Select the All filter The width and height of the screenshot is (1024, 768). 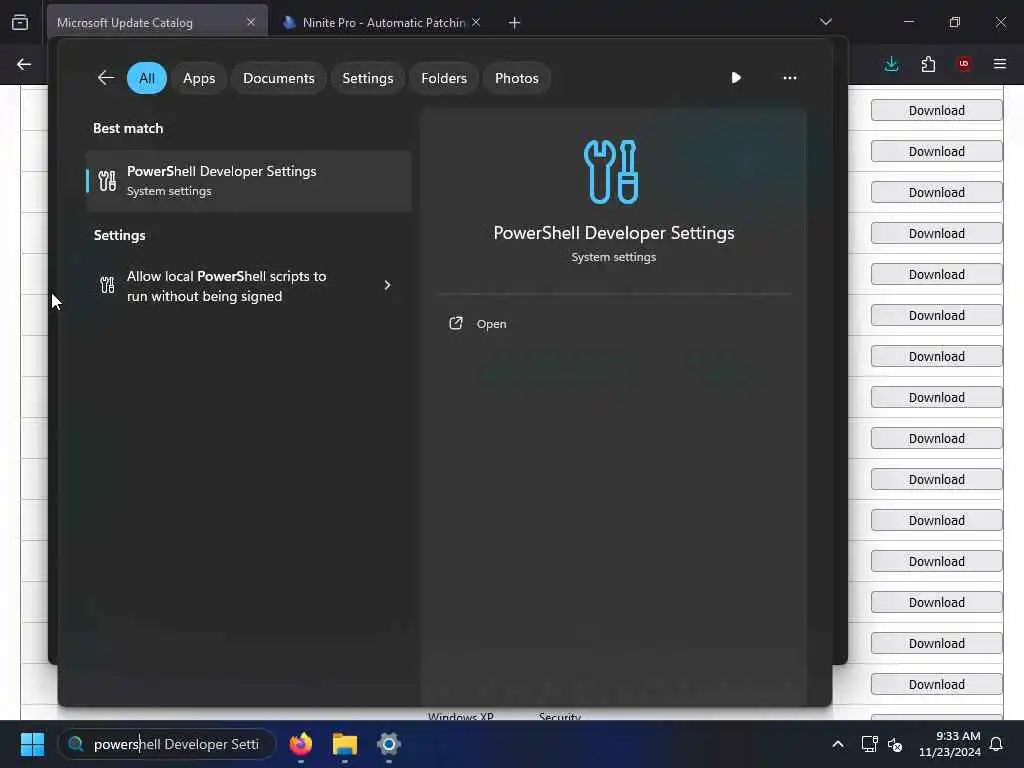(147, 78)
